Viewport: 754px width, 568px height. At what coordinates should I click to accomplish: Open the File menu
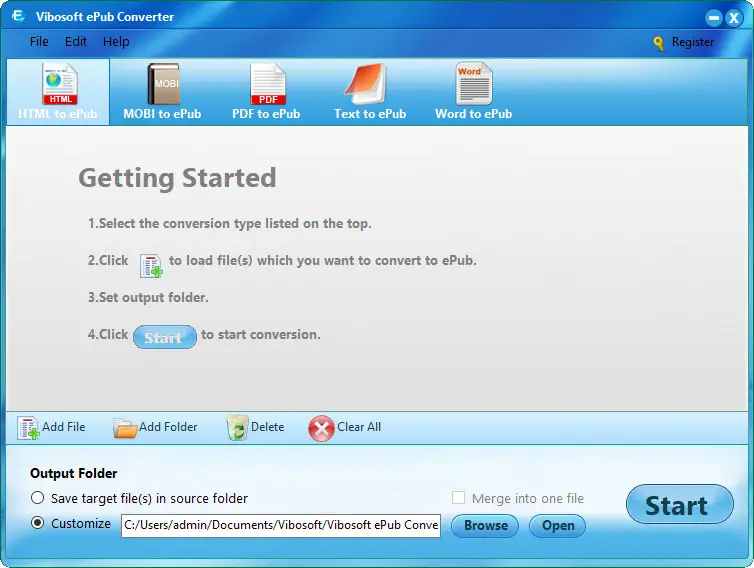[39, 42]
